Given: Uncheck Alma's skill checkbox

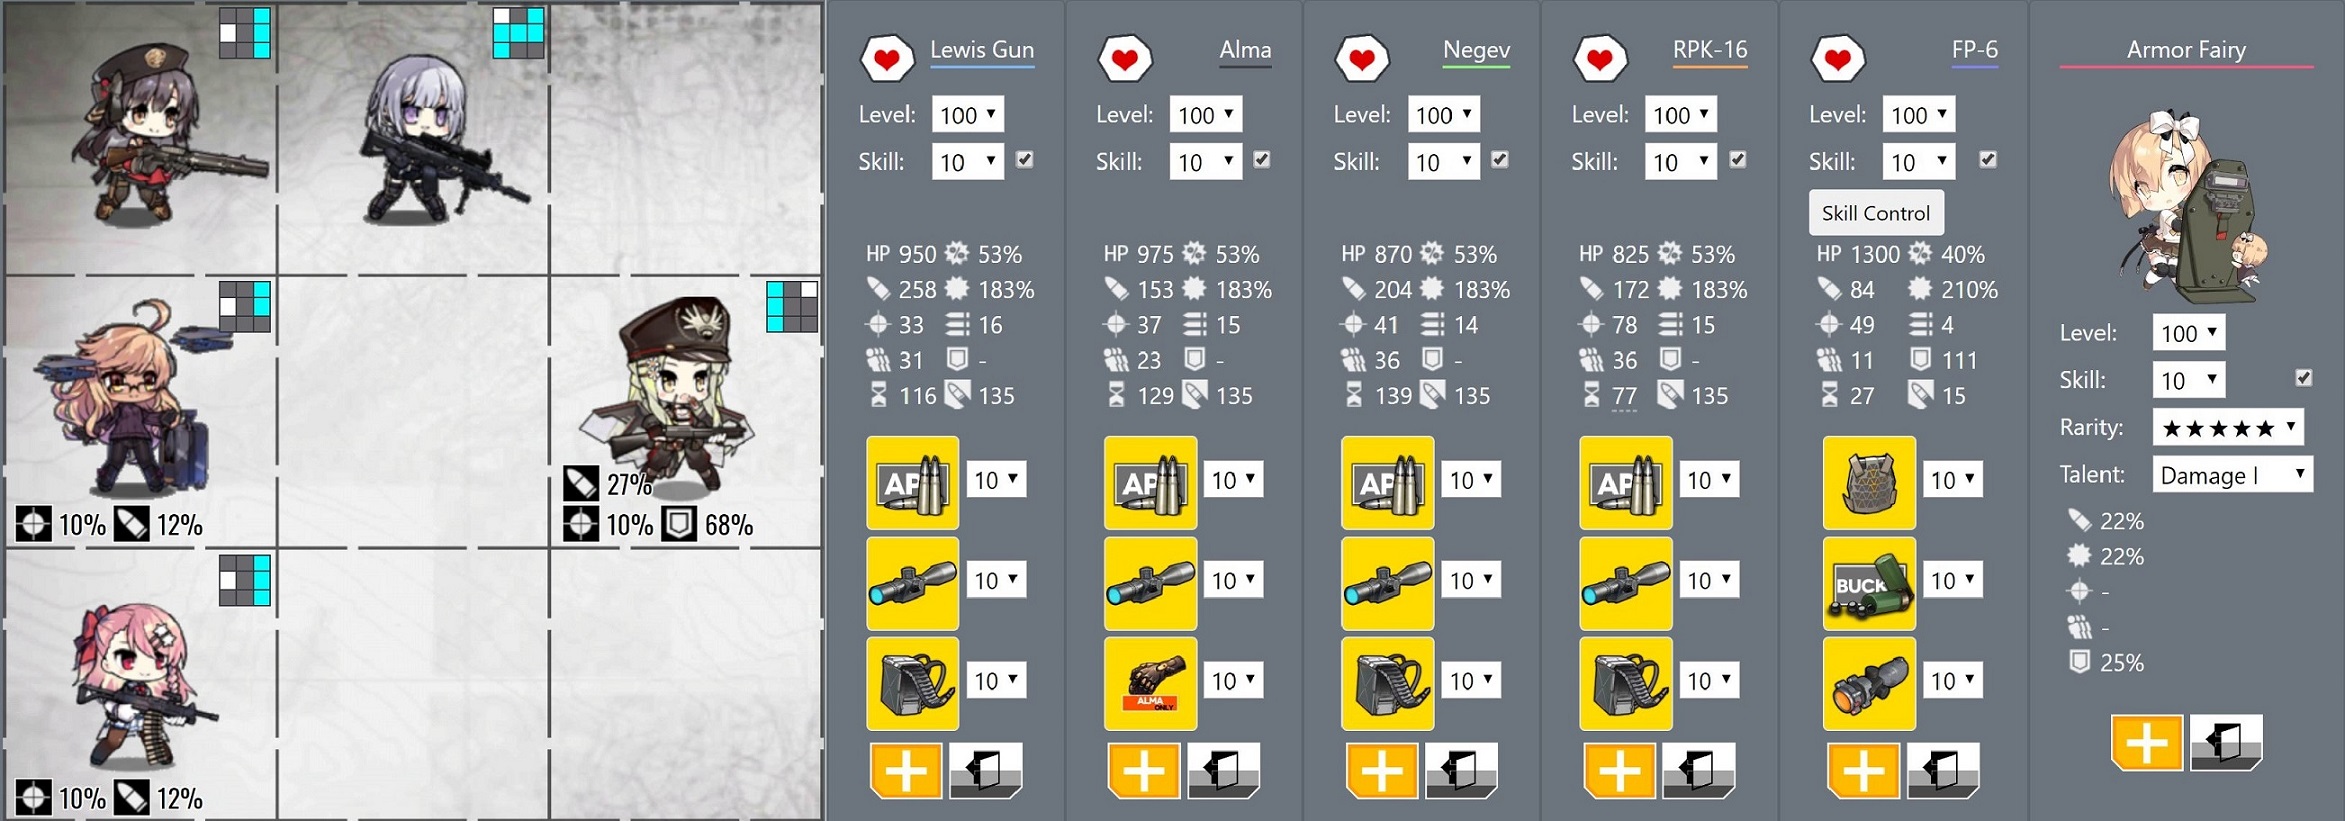Looking at the screenshot, I should (1262, 159).
